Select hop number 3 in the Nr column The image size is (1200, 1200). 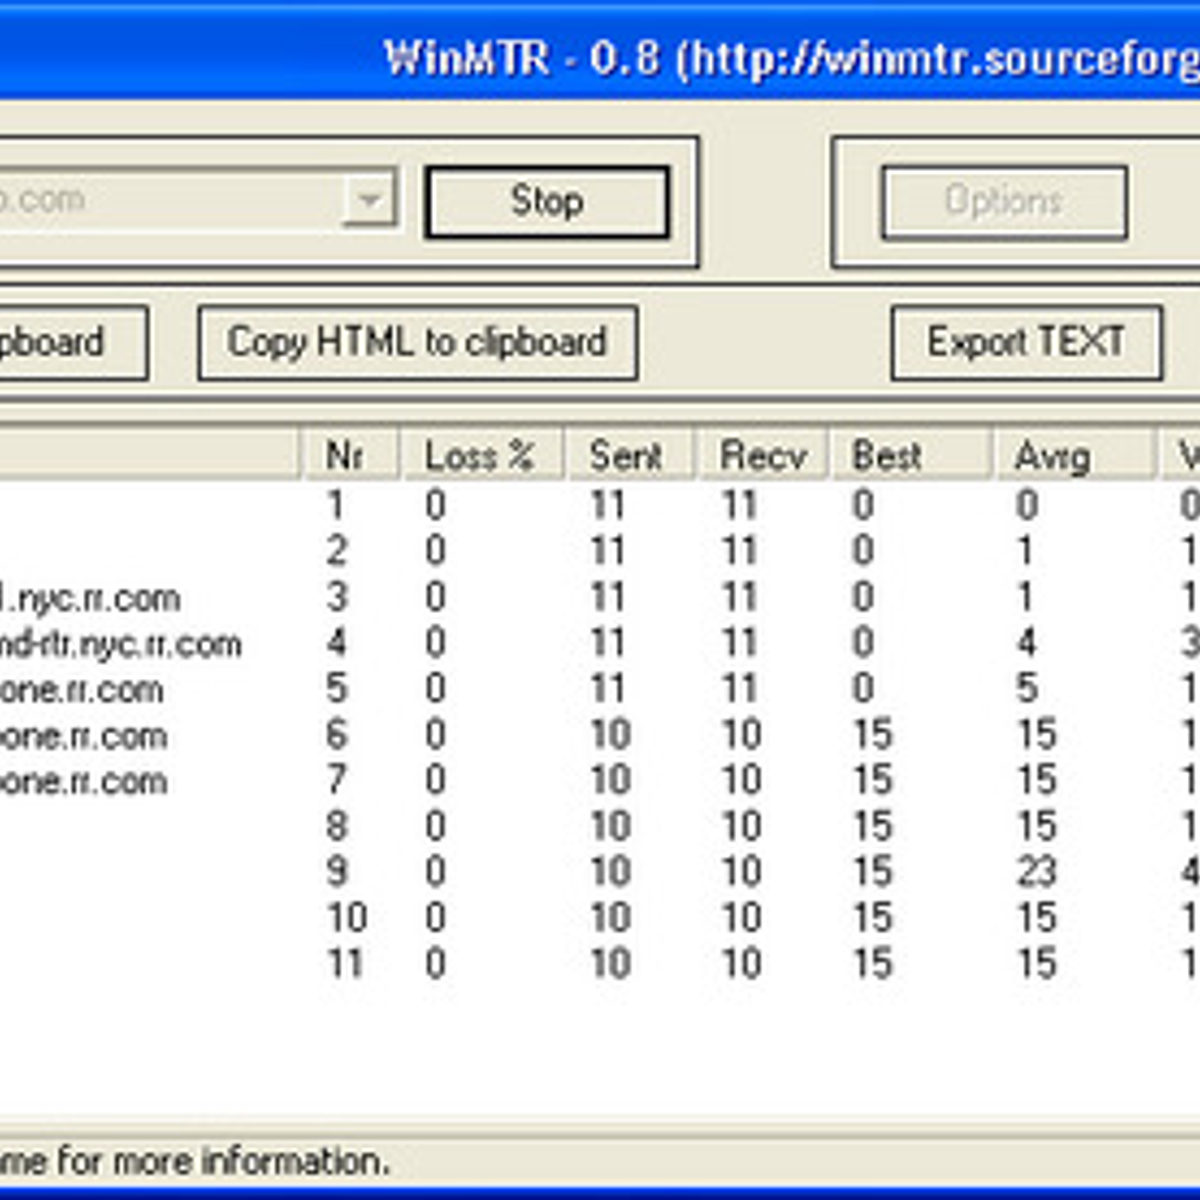pos(337,597)
